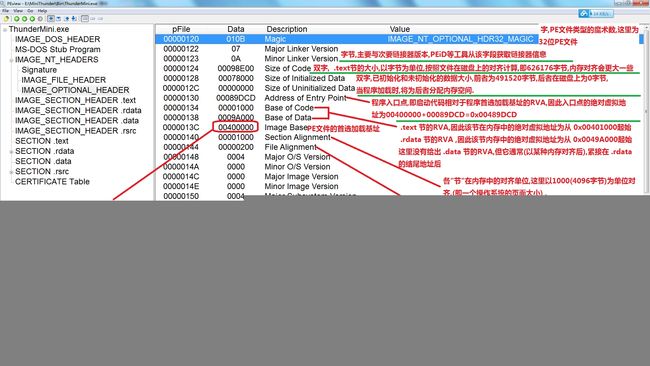The height and width of the screenshot is (366, 650).
Task: Click the last gray view-mode toolbar icon
Action: click(100, 19)
